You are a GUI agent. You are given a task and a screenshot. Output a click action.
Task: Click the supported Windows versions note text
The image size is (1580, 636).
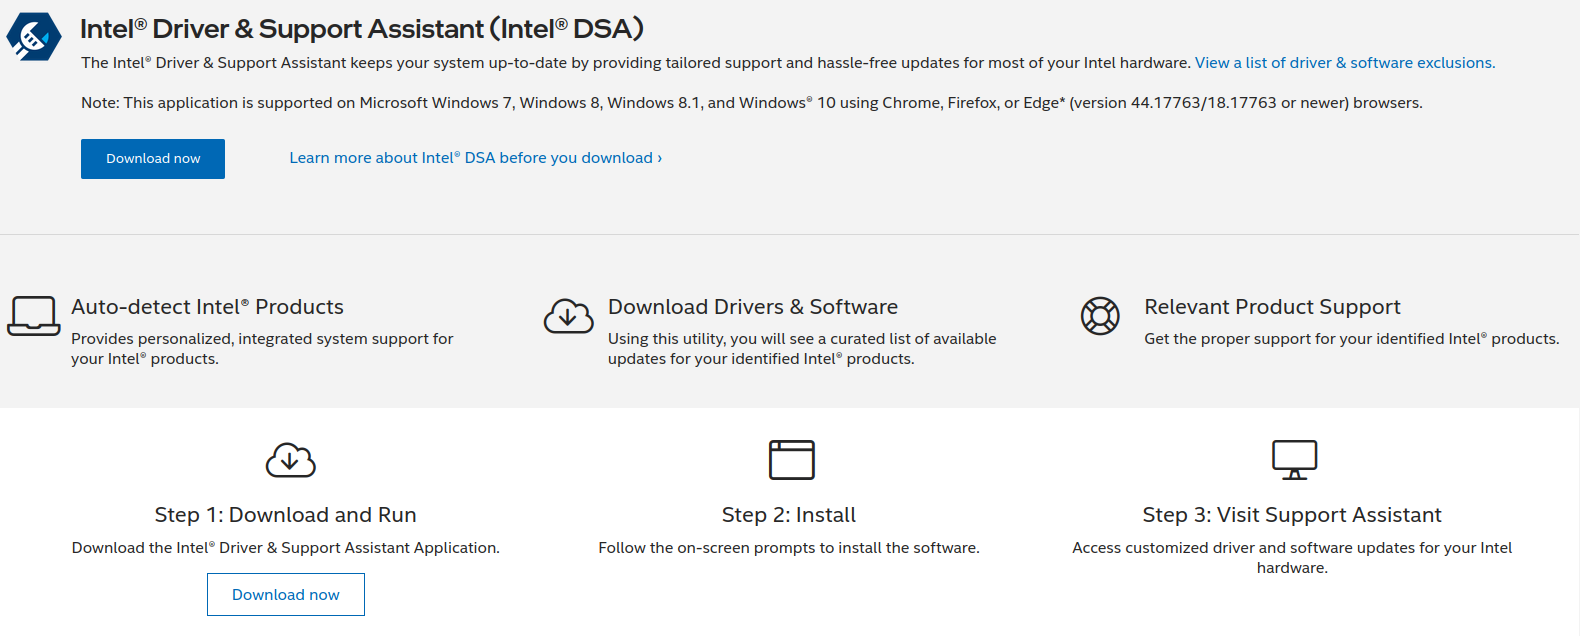(x=752, y=103)
